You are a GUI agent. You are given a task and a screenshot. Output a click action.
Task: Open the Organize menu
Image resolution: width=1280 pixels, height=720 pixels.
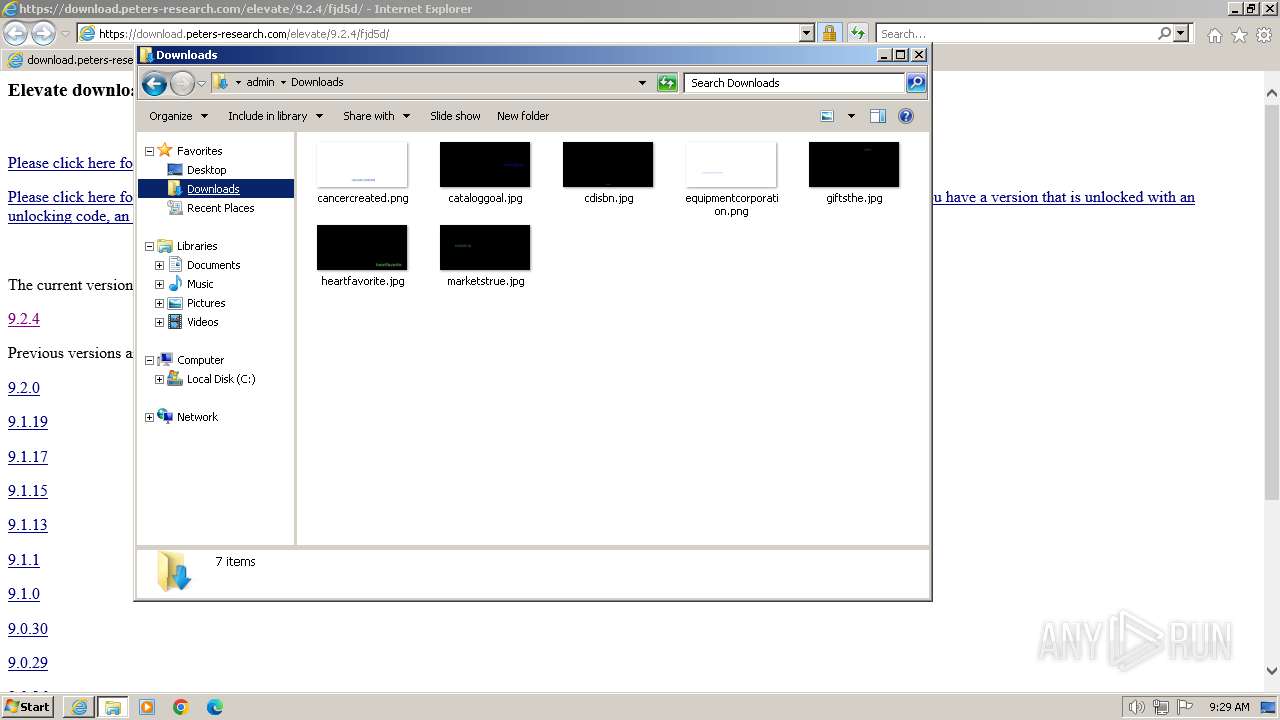click(178, 116)
